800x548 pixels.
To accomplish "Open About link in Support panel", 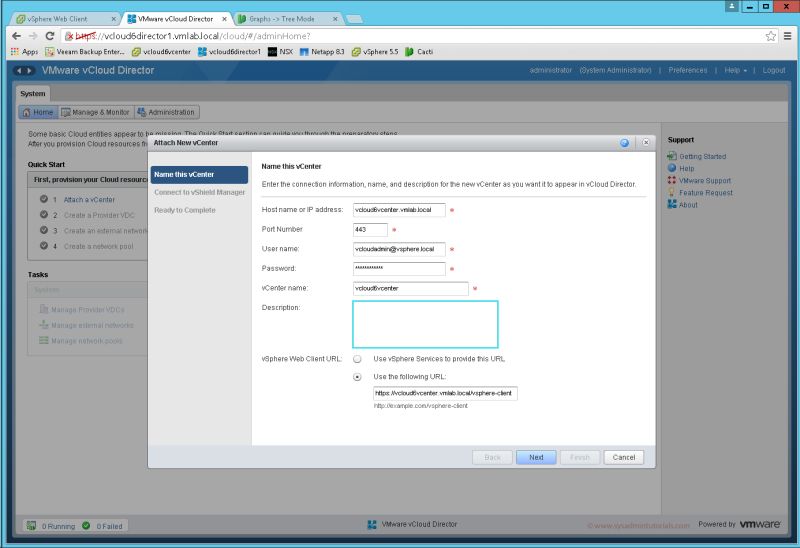I will (x=683, y=205).
